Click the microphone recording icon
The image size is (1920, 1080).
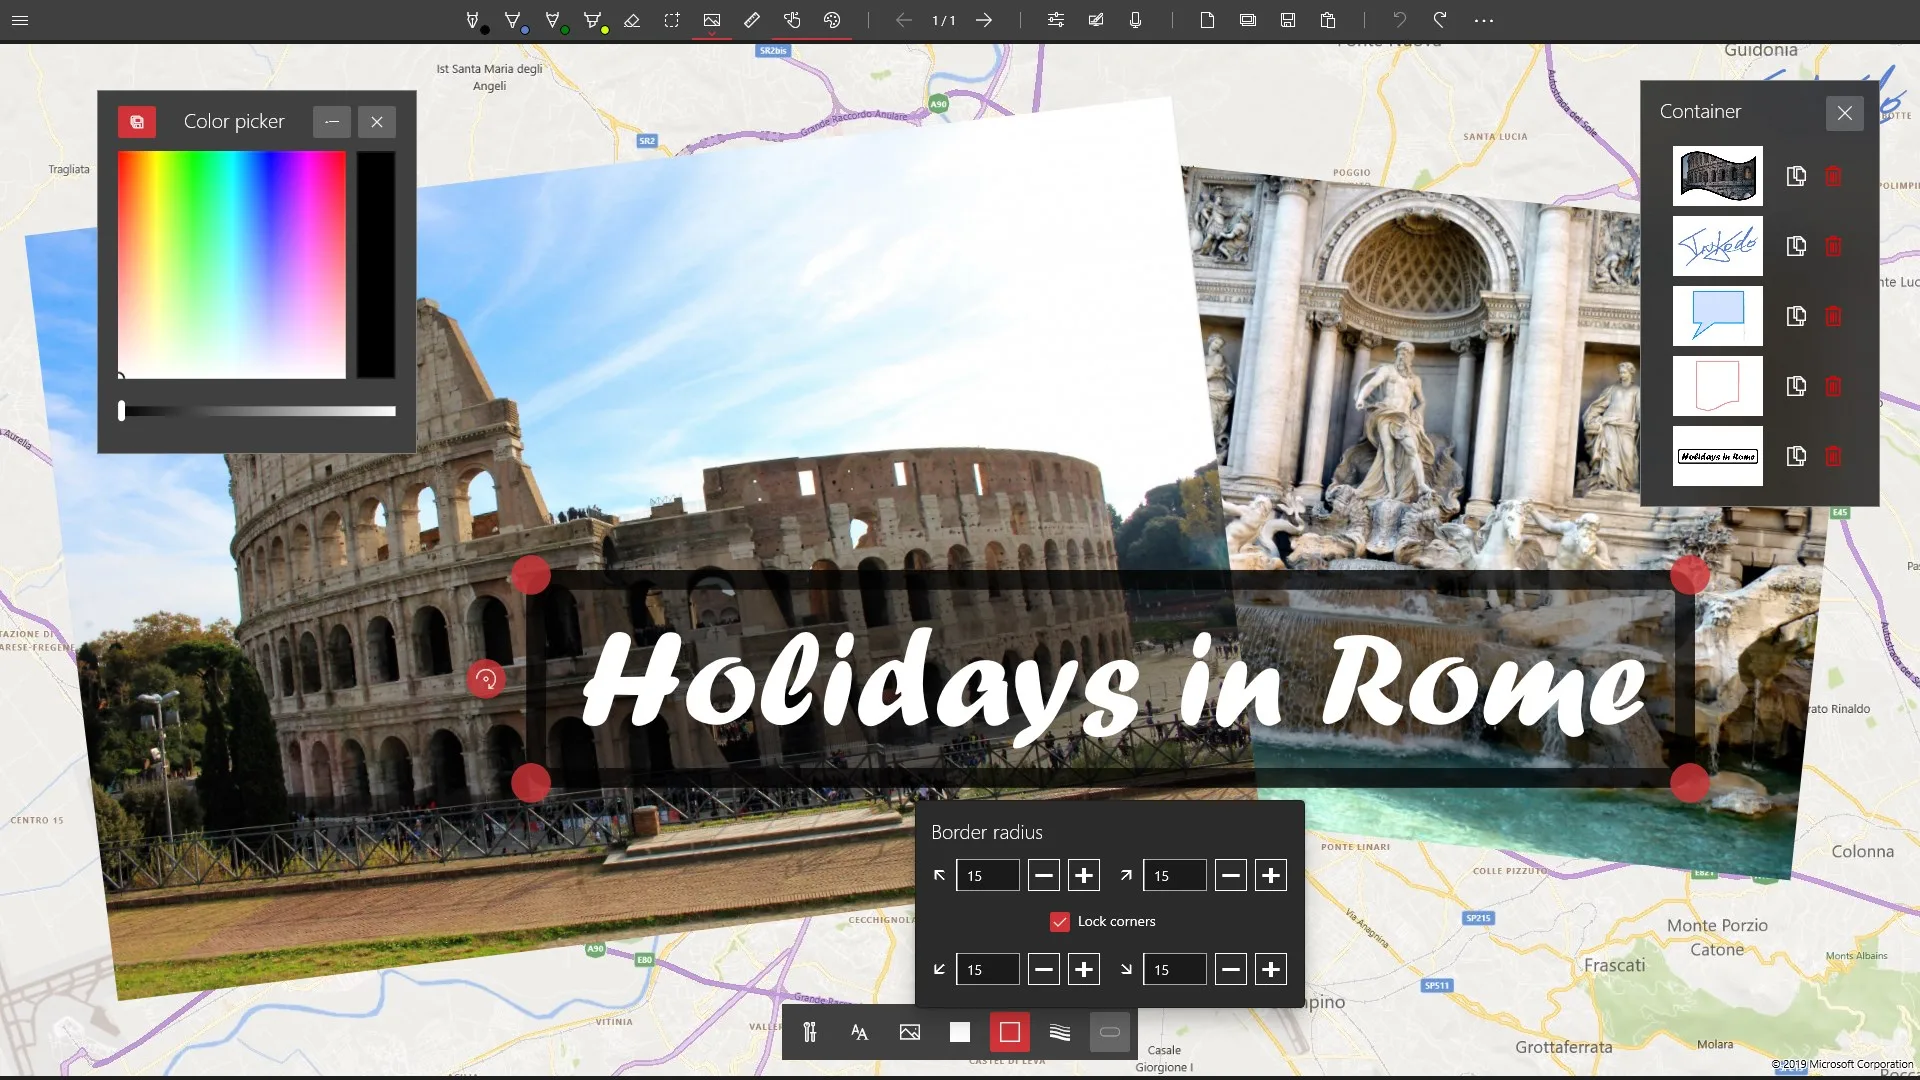(x=1135, y=20)
